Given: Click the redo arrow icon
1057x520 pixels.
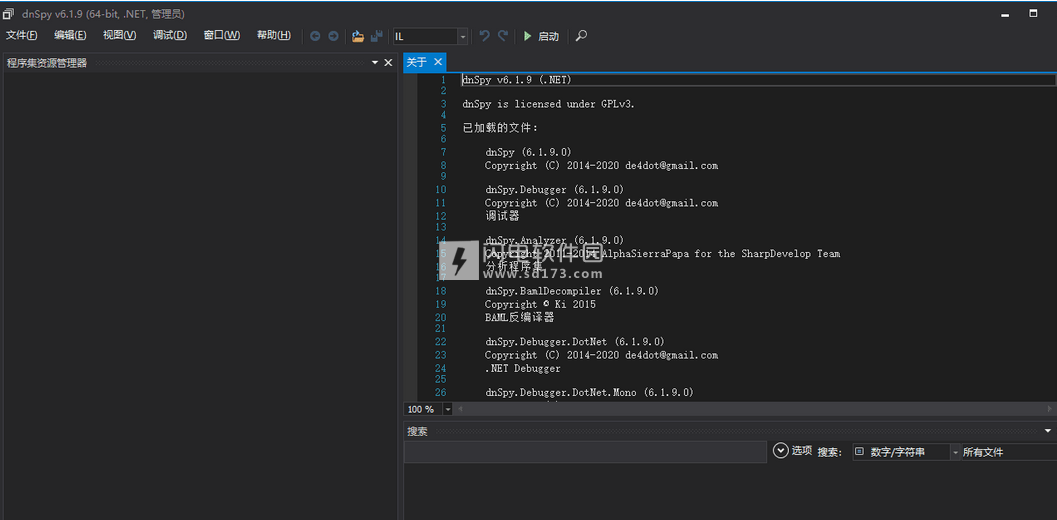Looking at the screenshot, I should point(503,36).
